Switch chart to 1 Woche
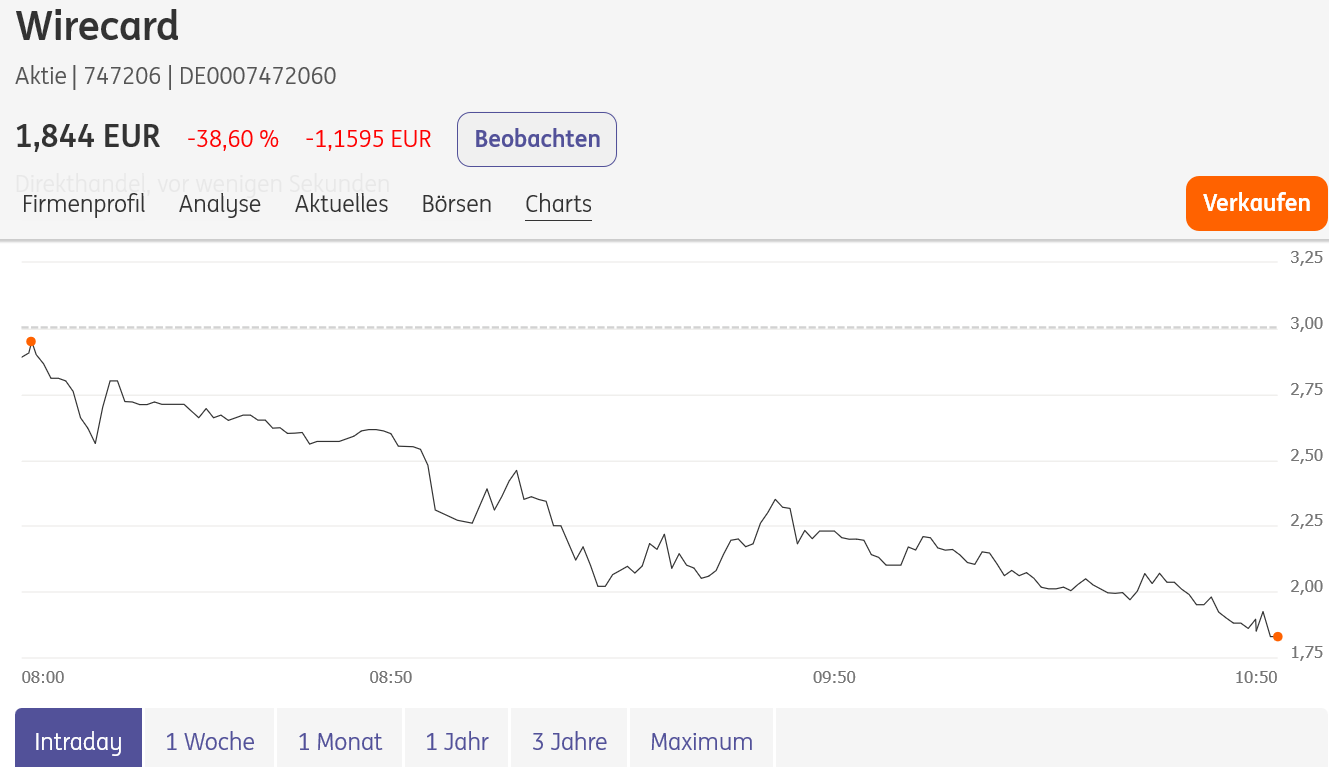 (x=210, y=739)
